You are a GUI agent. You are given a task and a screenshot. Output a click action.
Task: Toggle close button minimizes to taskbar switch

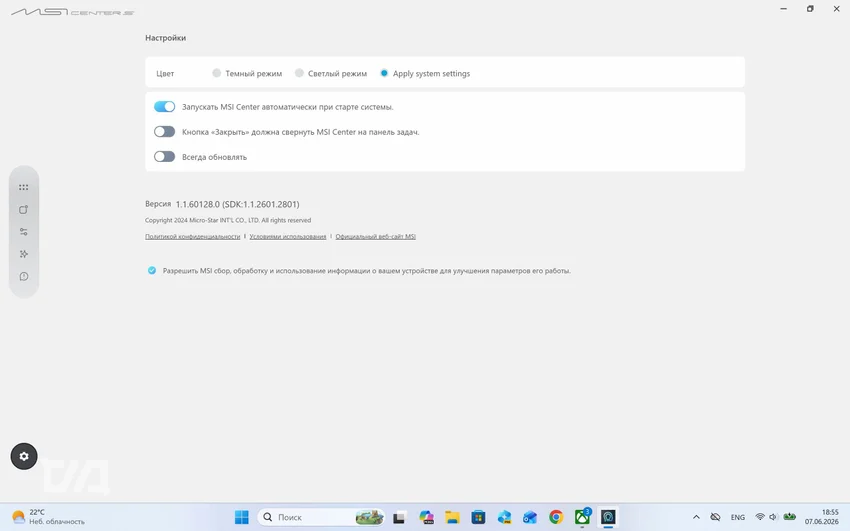click(x=164, y=132)
